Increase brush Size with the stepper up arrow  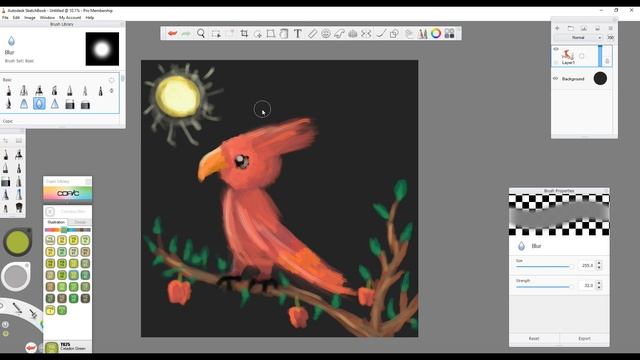coord(599,263)
